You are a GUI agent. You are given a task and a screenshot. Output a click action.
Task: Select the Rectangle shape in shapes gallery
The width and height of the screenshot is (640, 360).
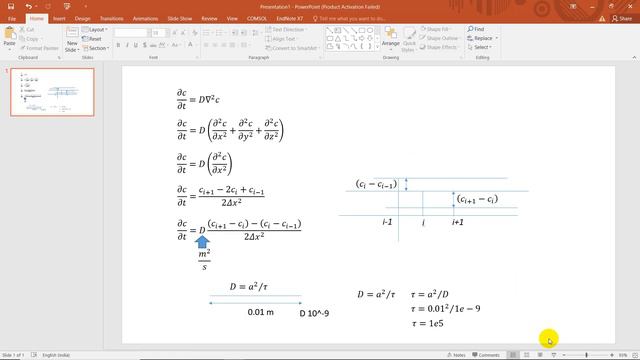pos(362,30)
